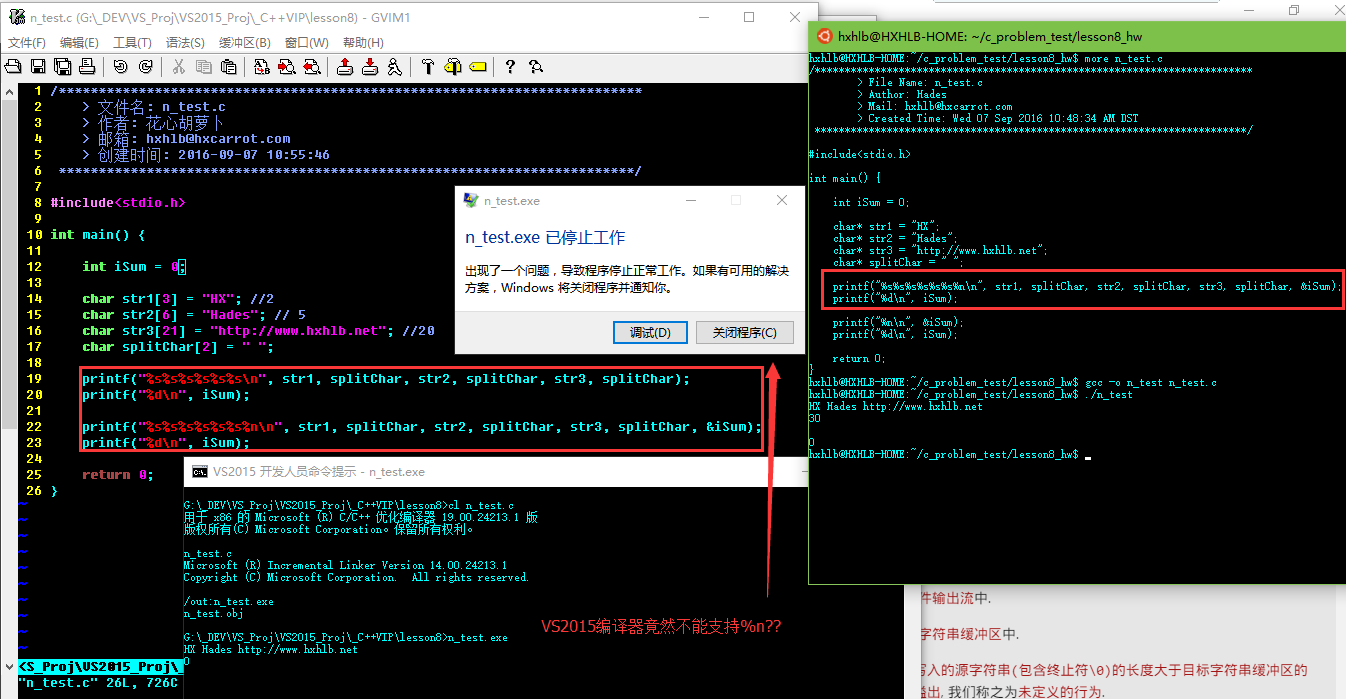Screen dimensions: 1346x699
Task: Run Make with the hammer icon
Action: click(x=428, y=67)
